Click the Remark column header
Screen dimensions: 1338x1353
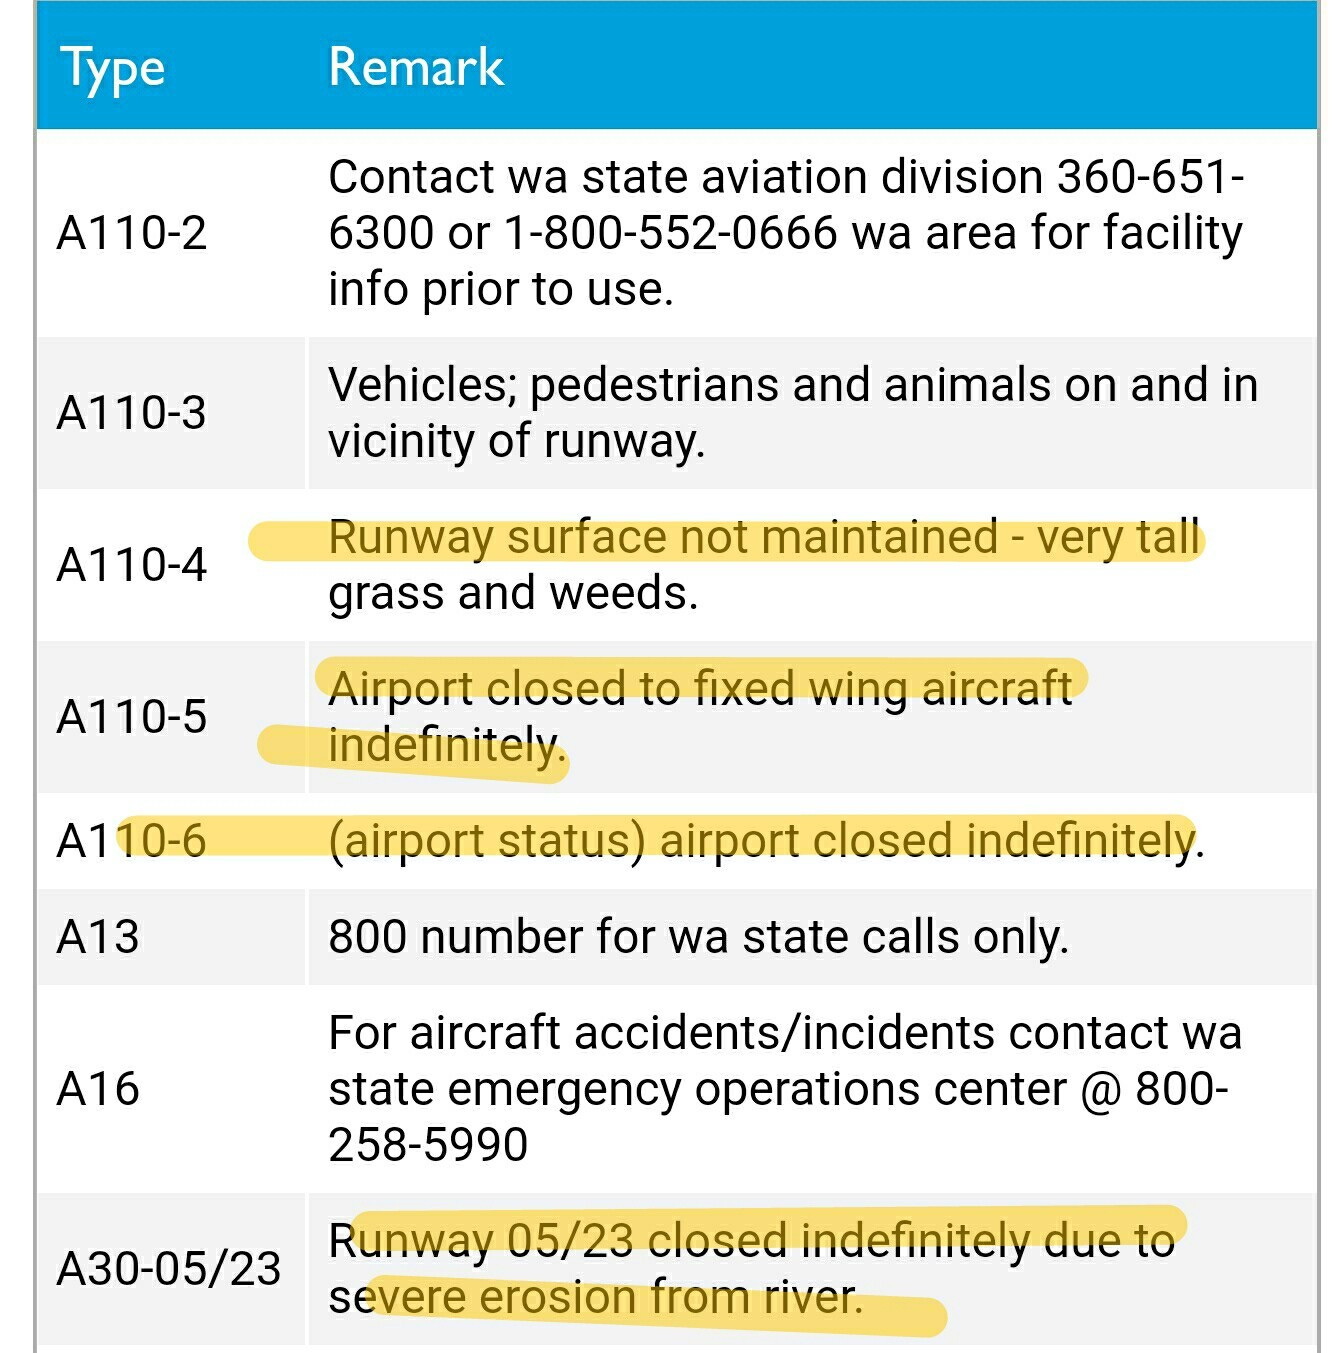coord(416,68)
